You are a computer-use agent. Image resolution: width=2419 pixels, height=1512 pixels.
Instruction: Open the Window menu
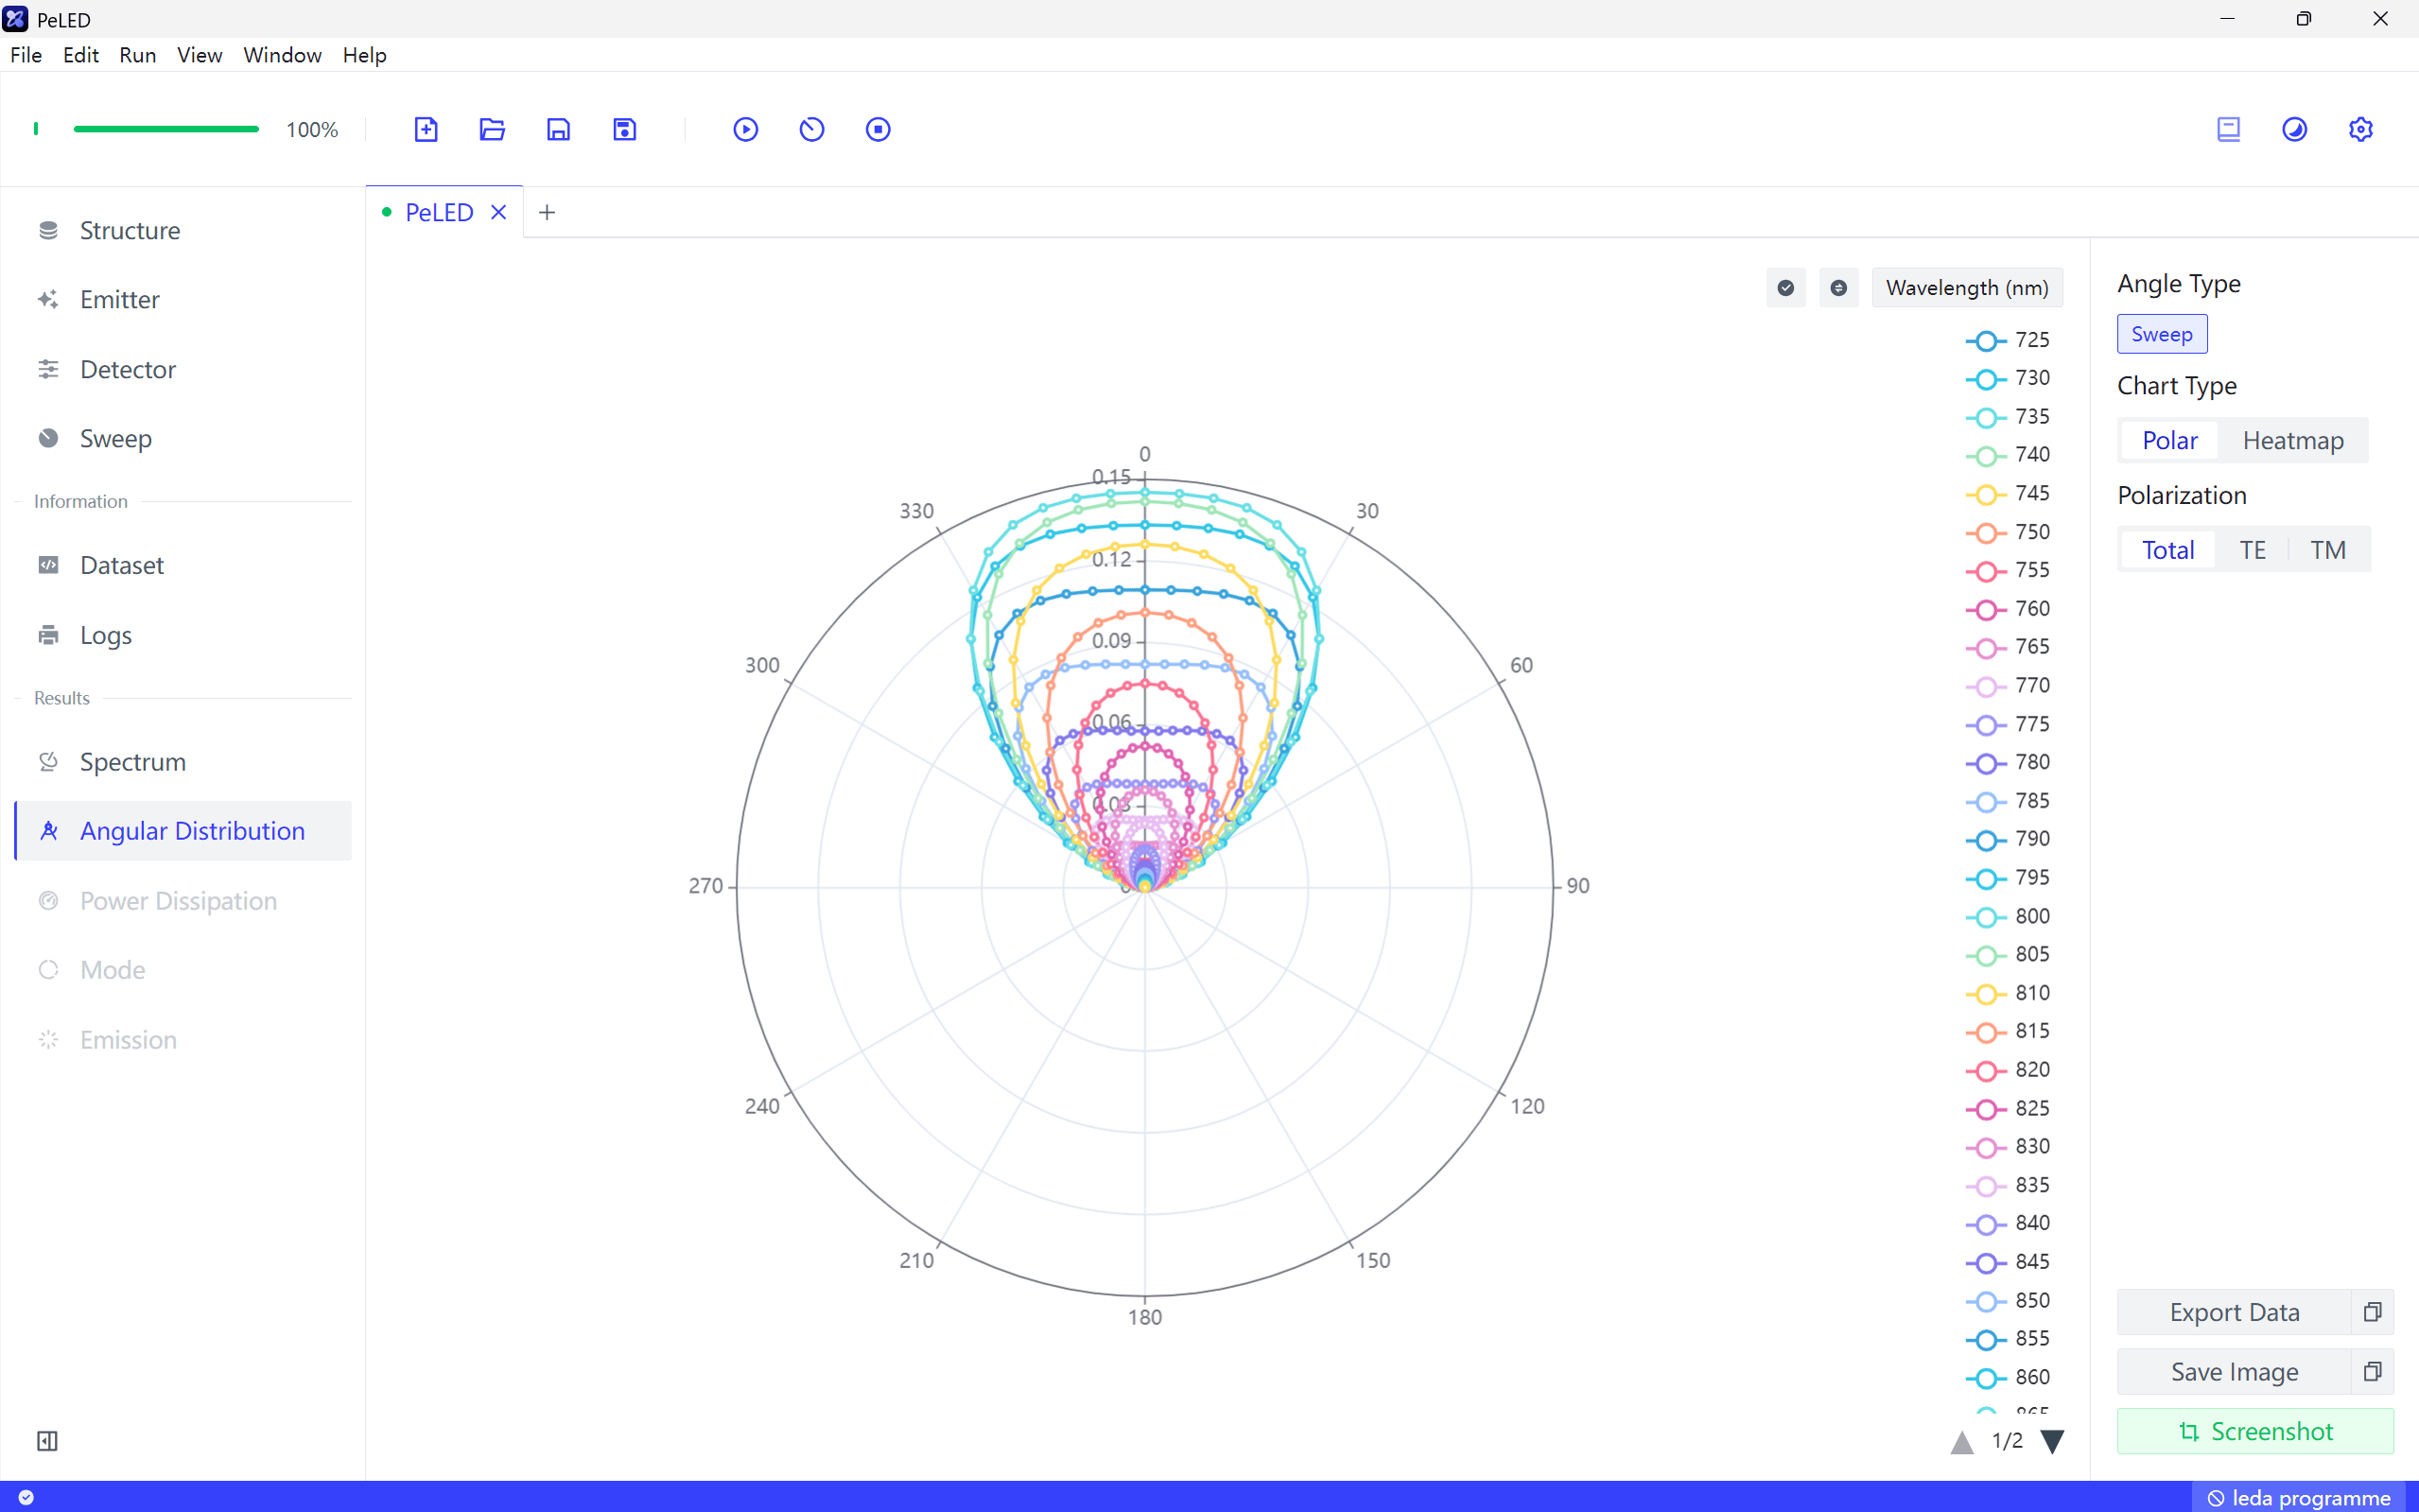coord(283,55)
